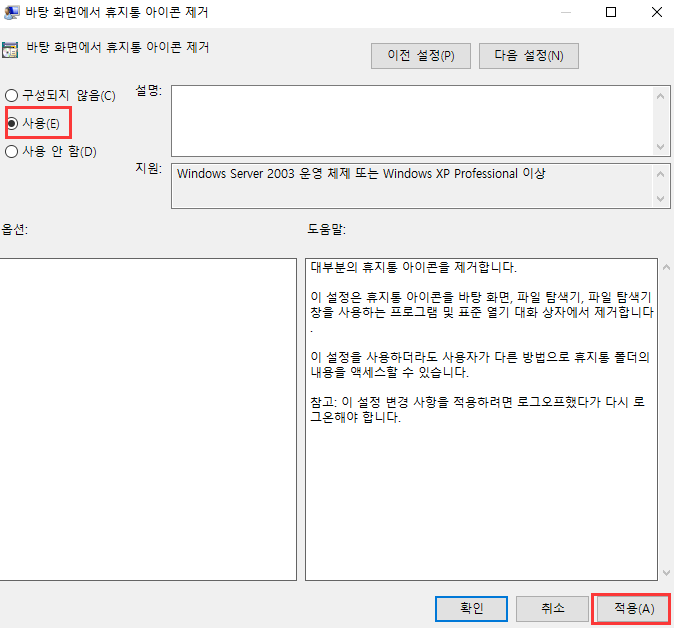This screenshot has width=674, height=628.
Task: Click the 도움말 pane scroll up arrow
Action: pos(666,267)
